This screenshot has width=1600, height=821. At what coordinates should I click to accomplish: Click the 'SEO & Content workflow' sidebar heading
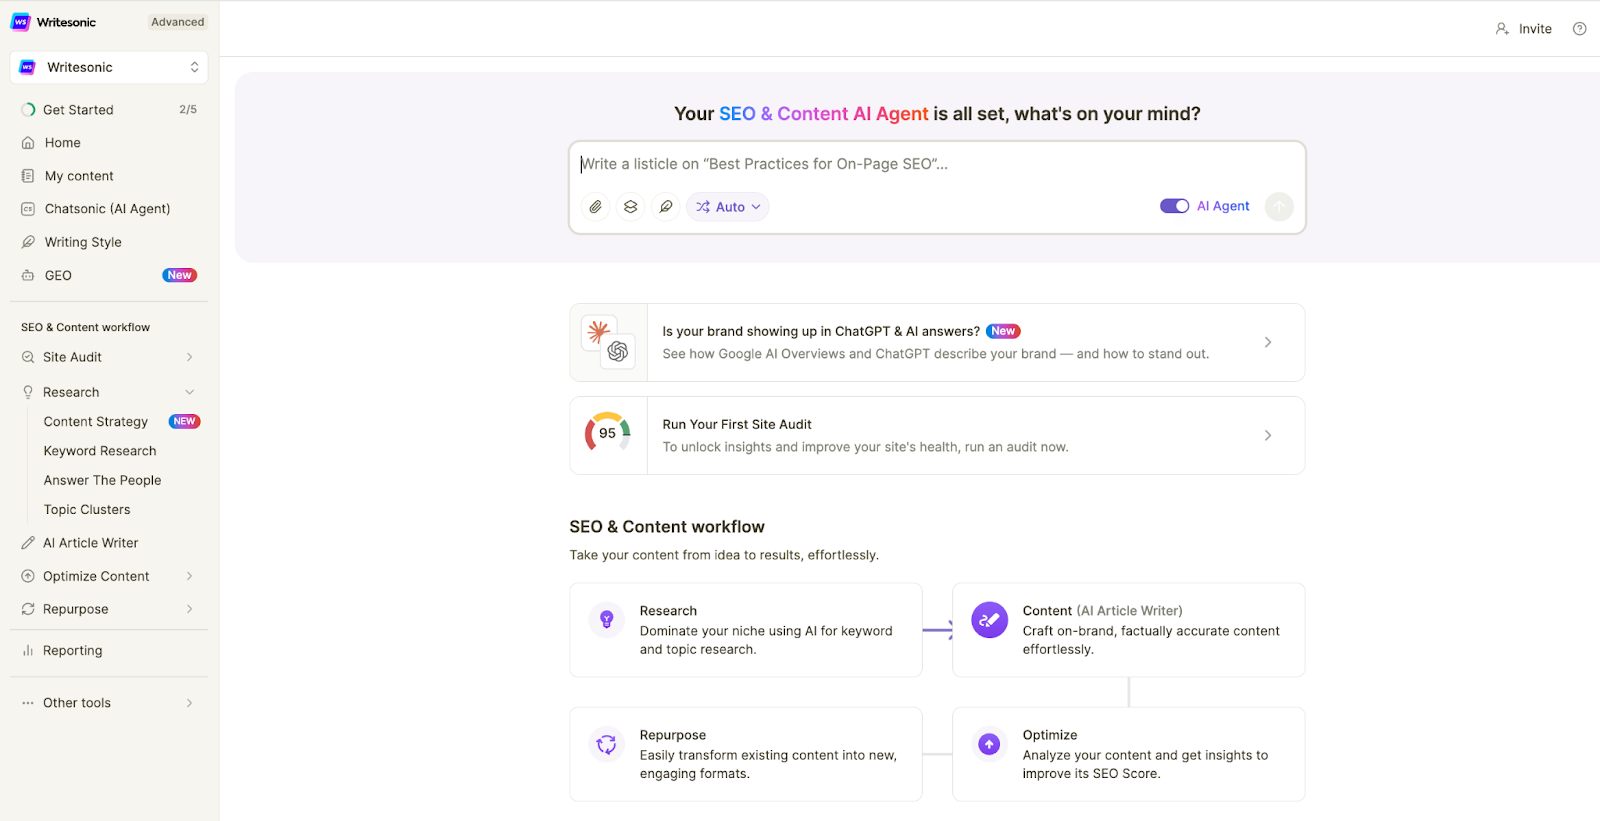(86, 327)
